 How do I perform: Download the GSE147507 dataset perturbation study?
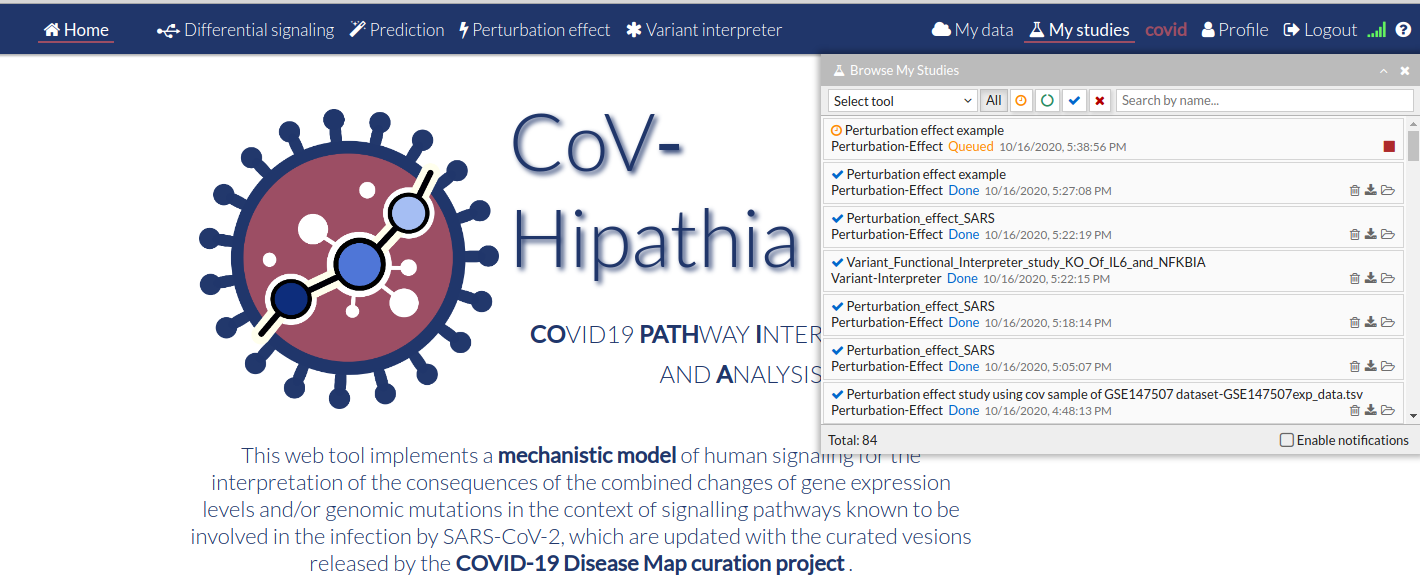1371,411
